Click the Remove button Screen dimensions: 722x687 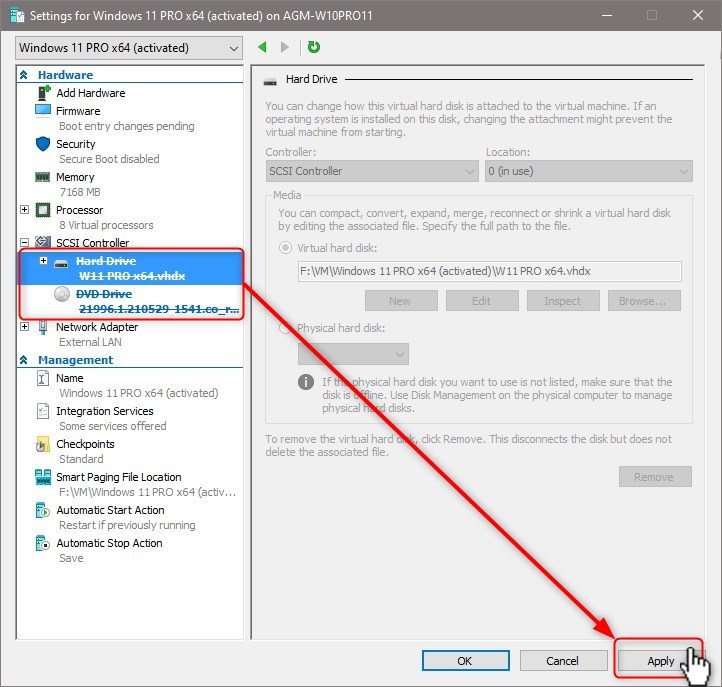click(x=655, y=477)
